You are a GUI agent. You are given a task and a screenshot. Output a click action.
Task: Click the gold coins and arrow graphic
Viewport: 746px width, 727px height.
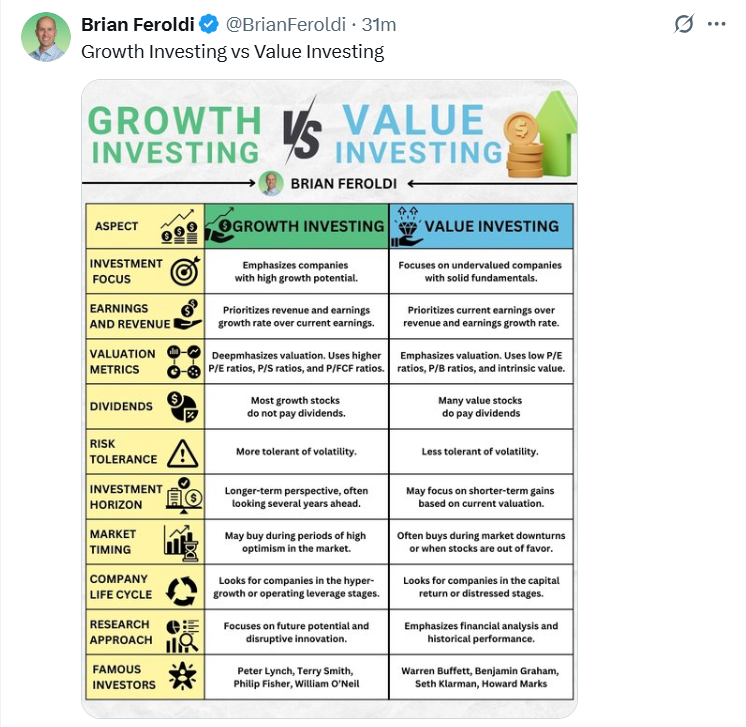point(540,136)
